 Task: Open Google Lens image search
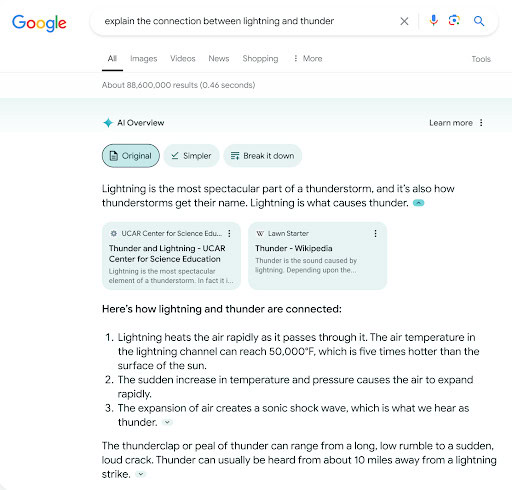point(454,21)
